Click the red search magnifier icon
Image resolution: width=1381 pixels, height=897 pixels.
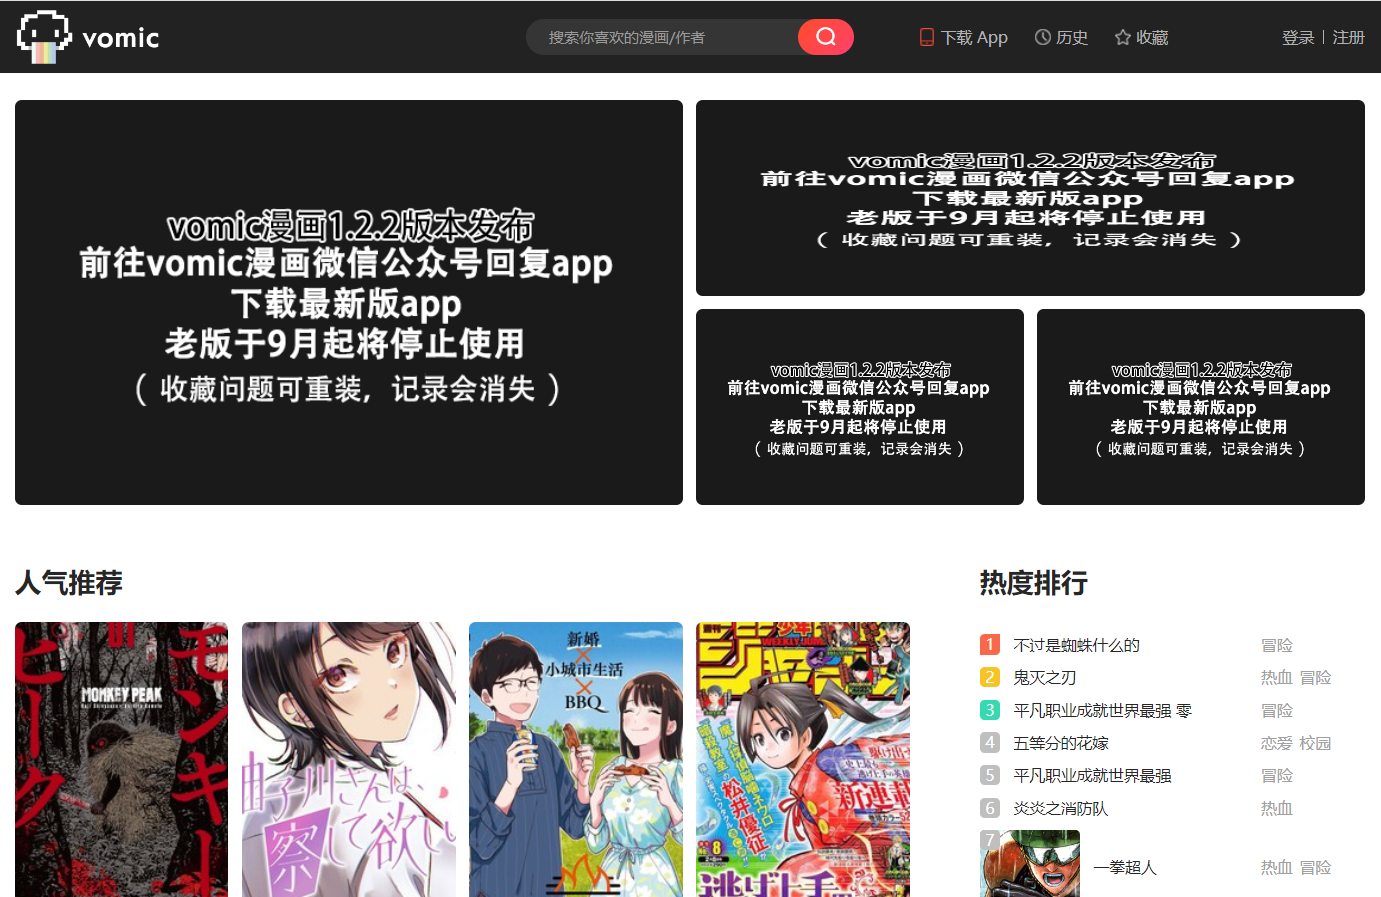tap(825, 36)
